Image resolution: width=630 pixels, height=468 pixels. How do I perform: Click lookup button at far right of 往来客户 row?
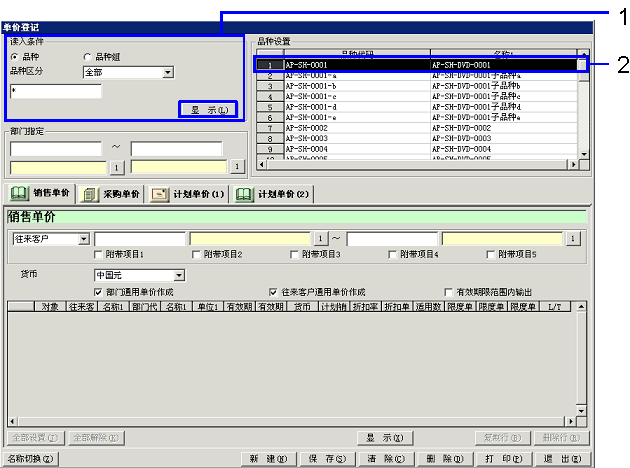pos(574,239)
